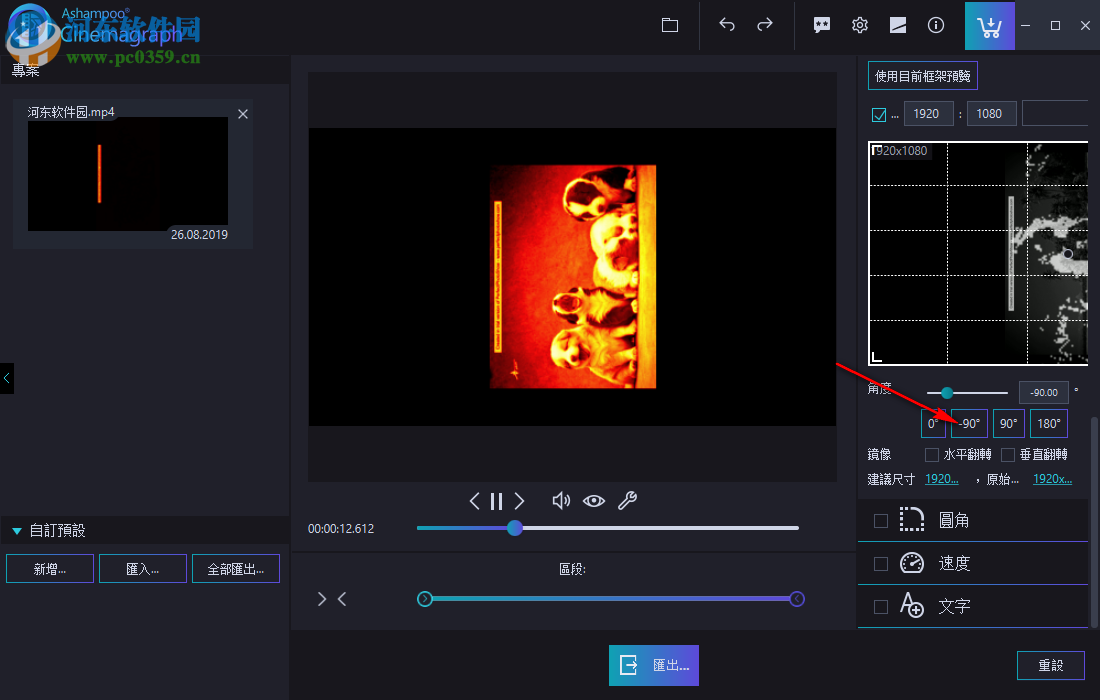Screen dimensions: 1100x700
Task: Pause playback using the pause icon
Action: [496, 500]
